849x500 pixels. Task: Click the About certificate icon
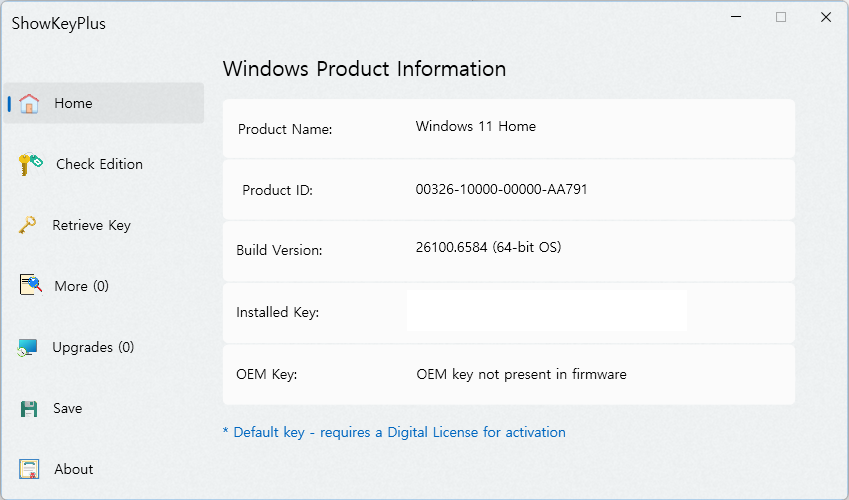[x=29, y=469]
